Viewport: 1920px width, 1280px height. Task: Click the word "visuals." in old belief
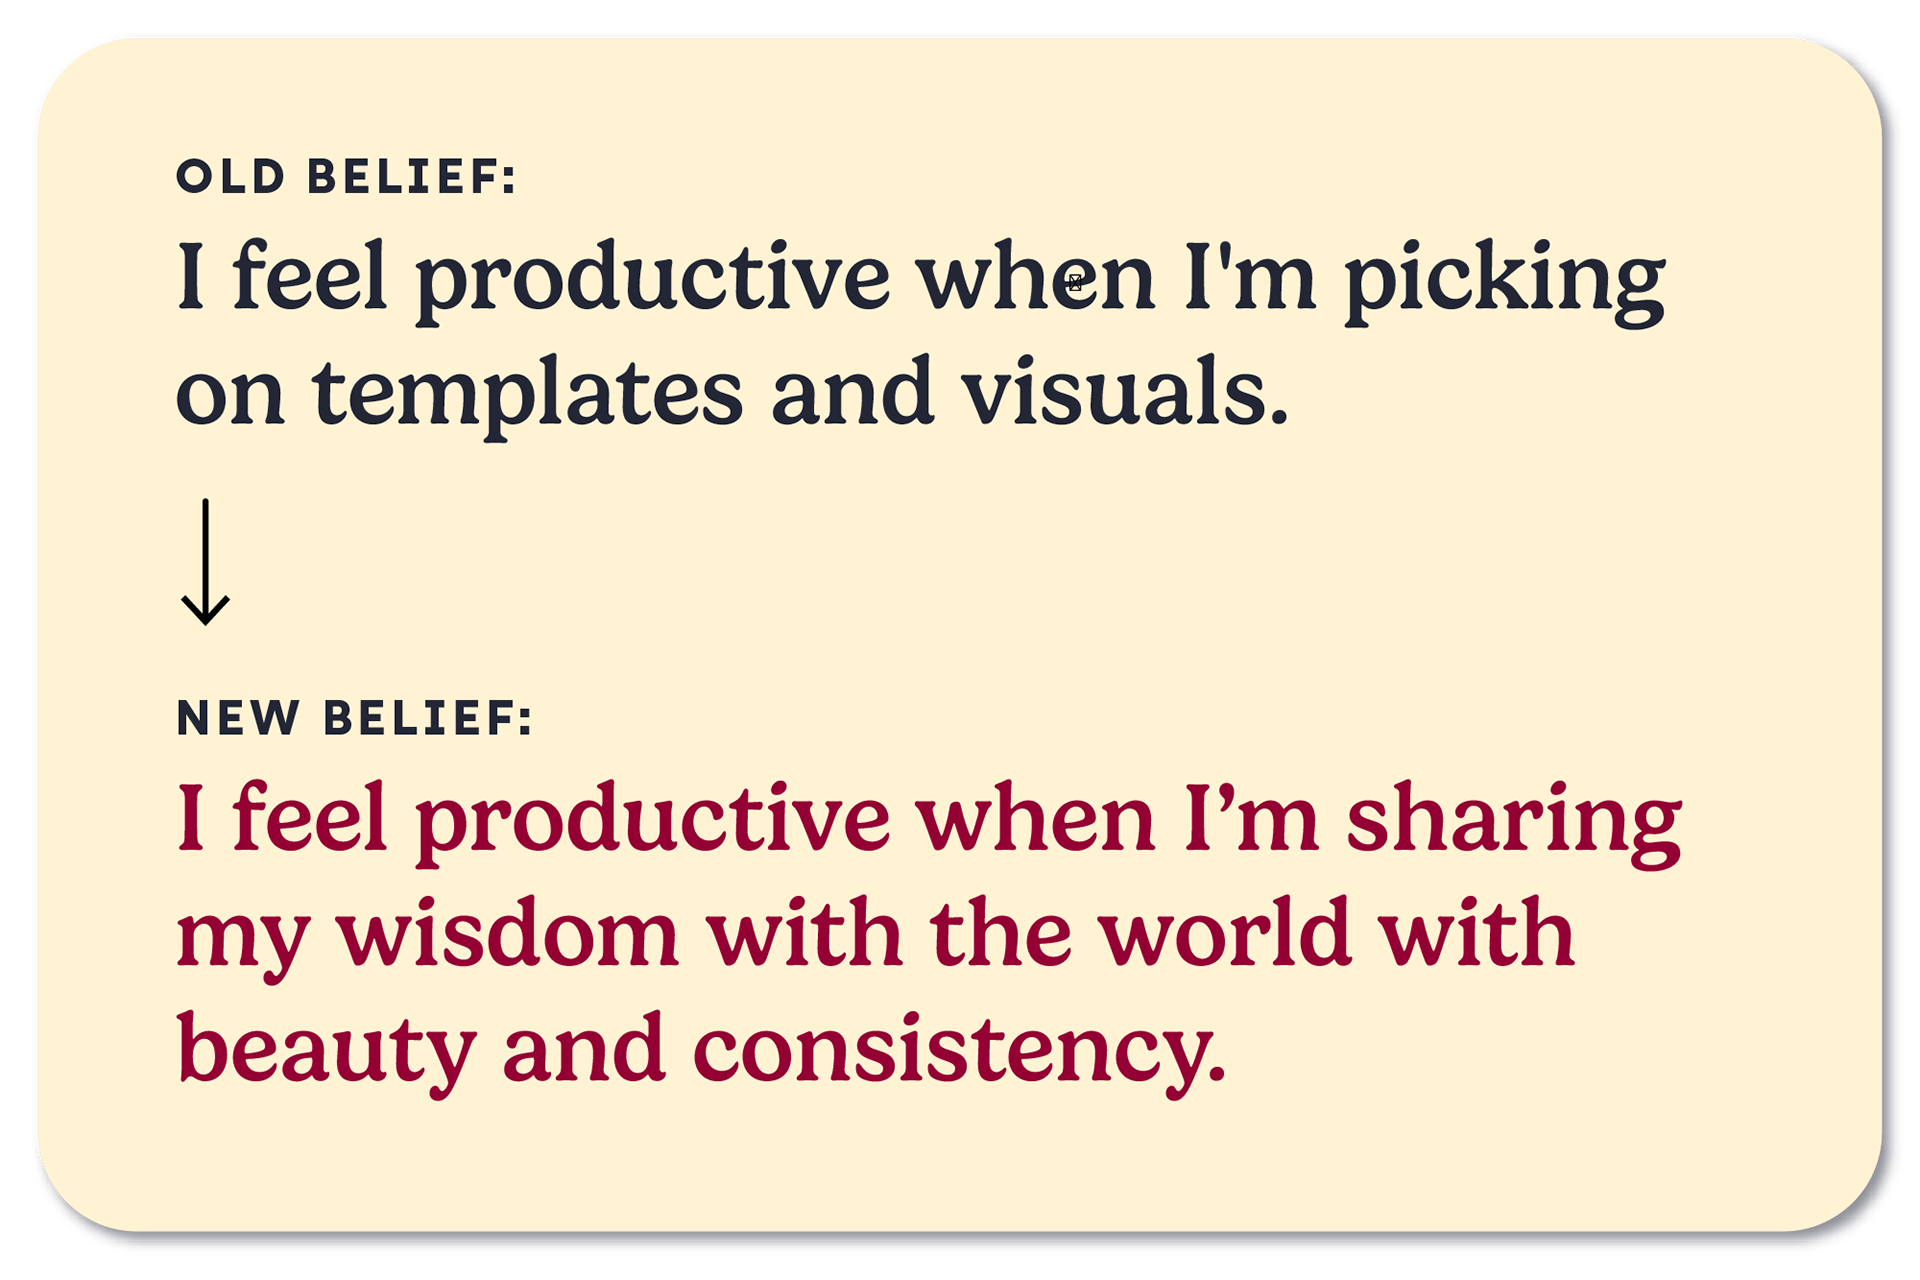1124,394
